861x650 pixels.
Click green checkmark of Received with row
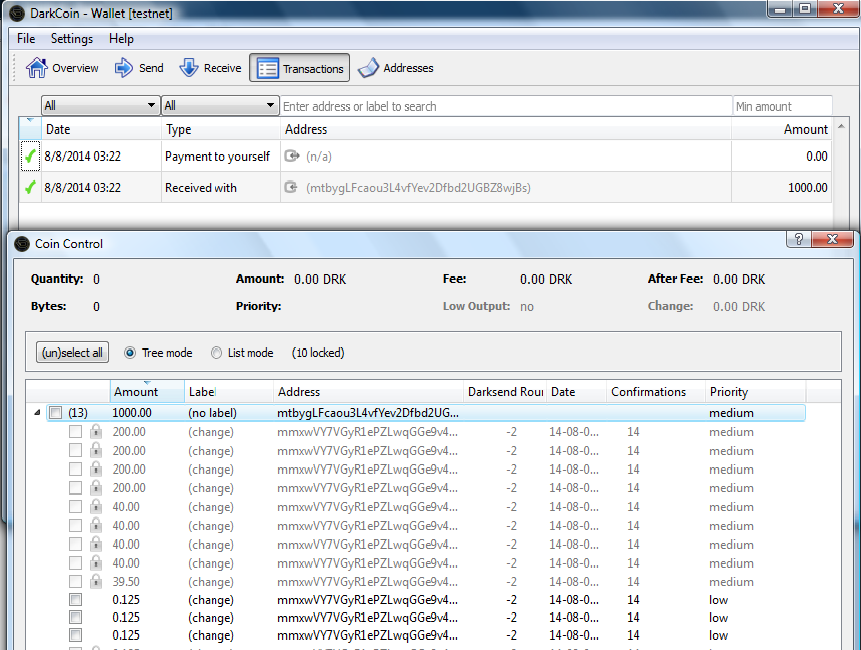click(30, 188)
